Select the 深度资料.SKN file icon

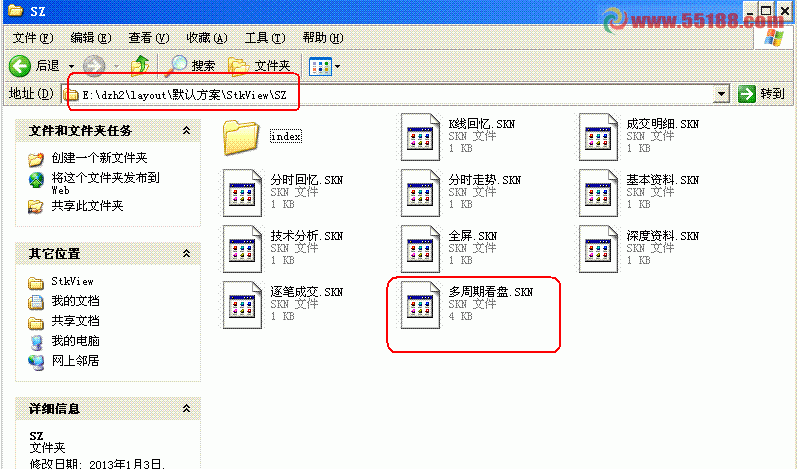pos(598,249)
